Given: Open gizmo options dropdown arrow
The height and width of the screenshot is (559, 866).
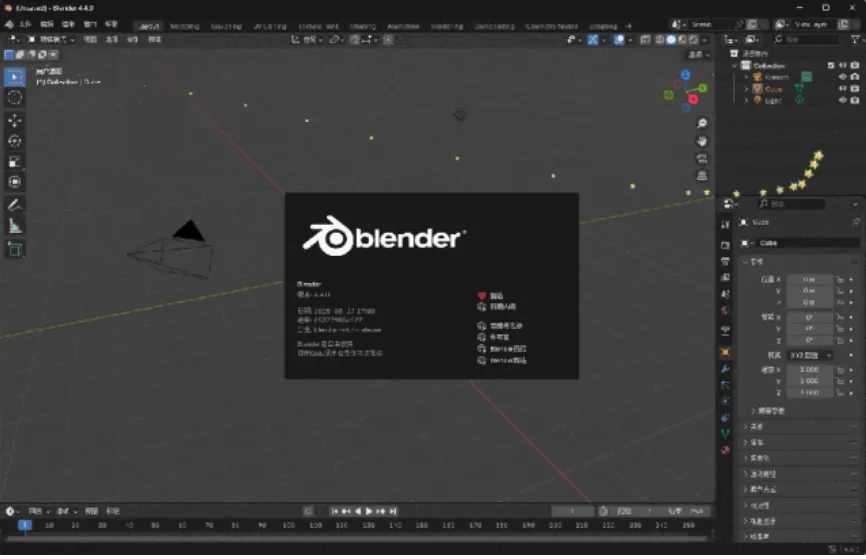Looking at the screenshot, I should click(x=604, y=40).
